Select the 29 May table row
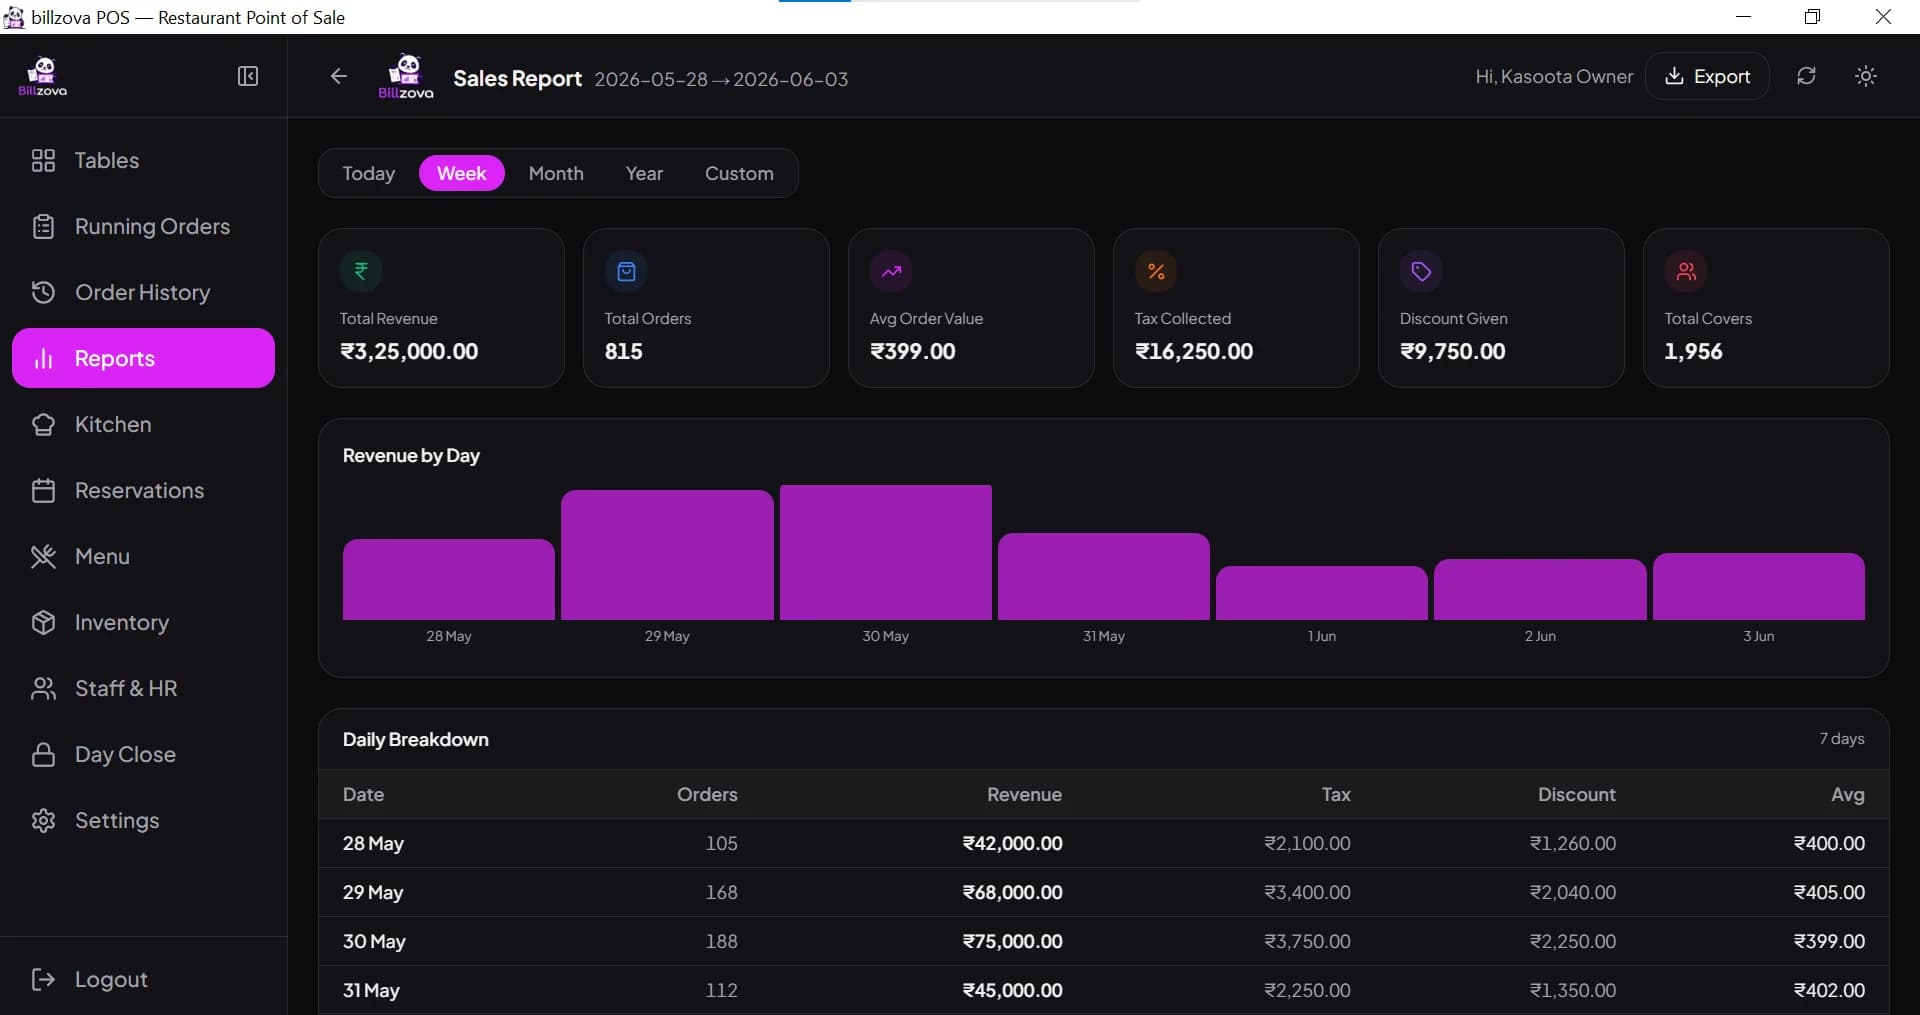Image resolution: width=1920 pixels, height=1015 pixels. pyautogui.click(x=1104, y=892)
